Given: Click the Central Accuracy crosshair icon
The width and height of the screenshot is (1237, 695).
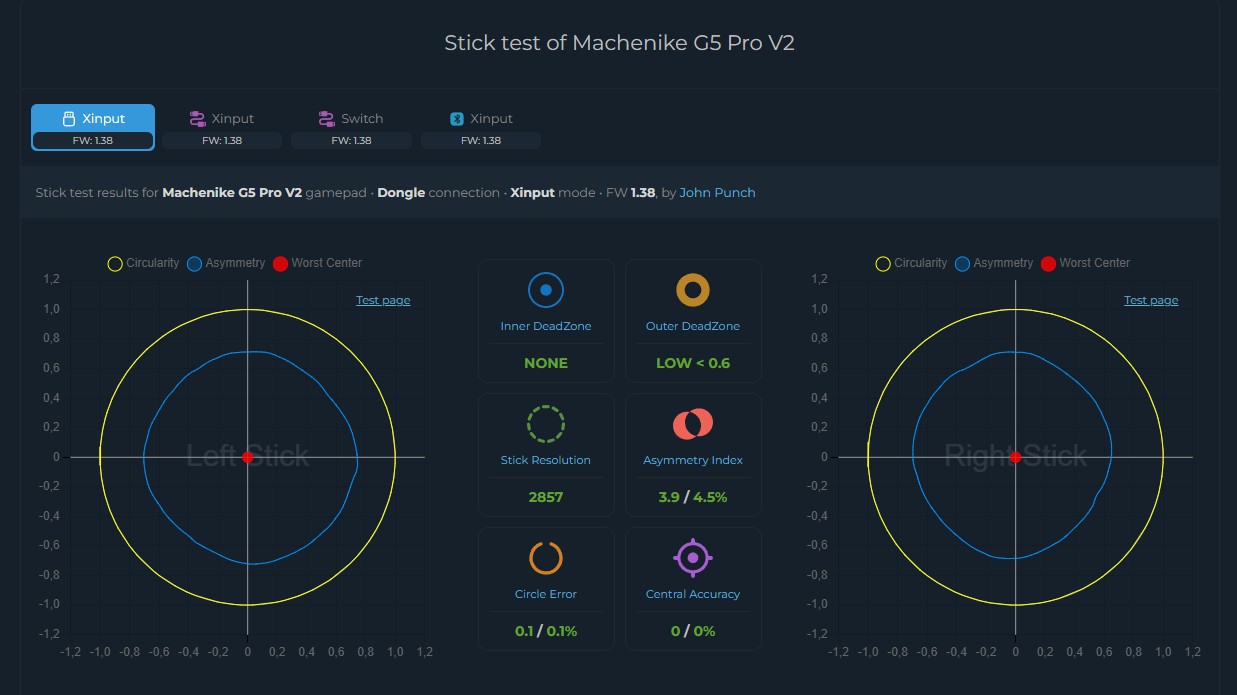Looking at the screenshot, I should pos(693,558).
